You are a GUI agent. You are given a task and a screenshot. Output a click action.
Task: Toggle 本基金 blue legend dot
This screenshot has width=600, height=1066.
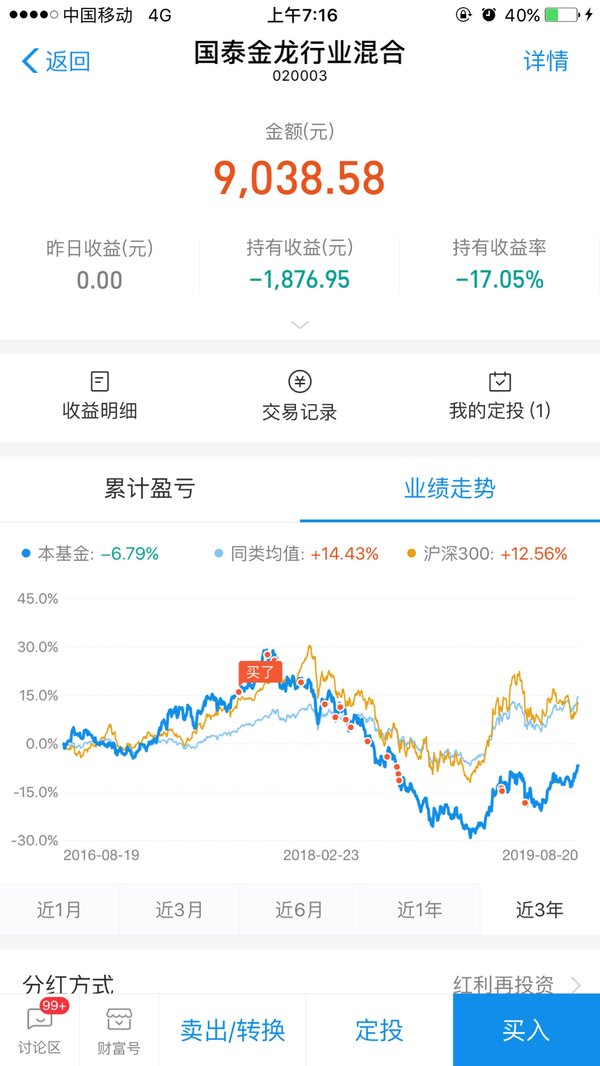27,554
